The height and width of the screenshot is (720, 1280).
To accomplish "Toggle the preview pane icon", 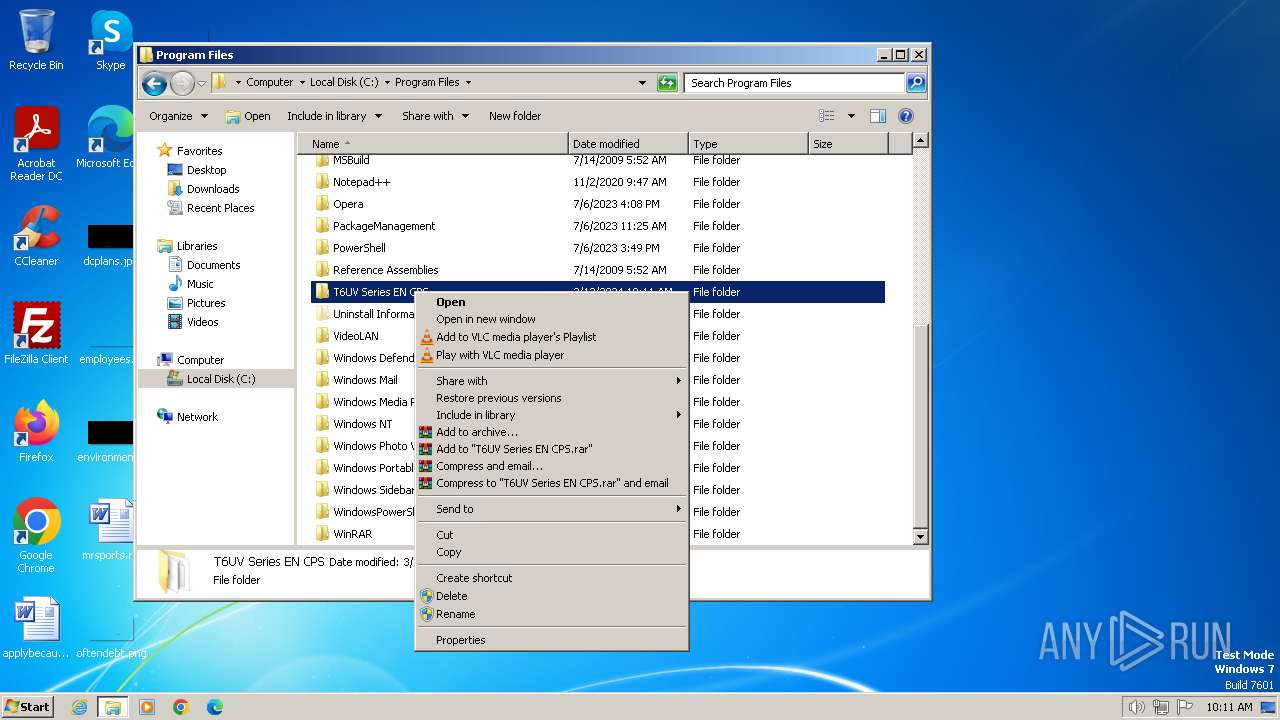I will click(877, 116).
